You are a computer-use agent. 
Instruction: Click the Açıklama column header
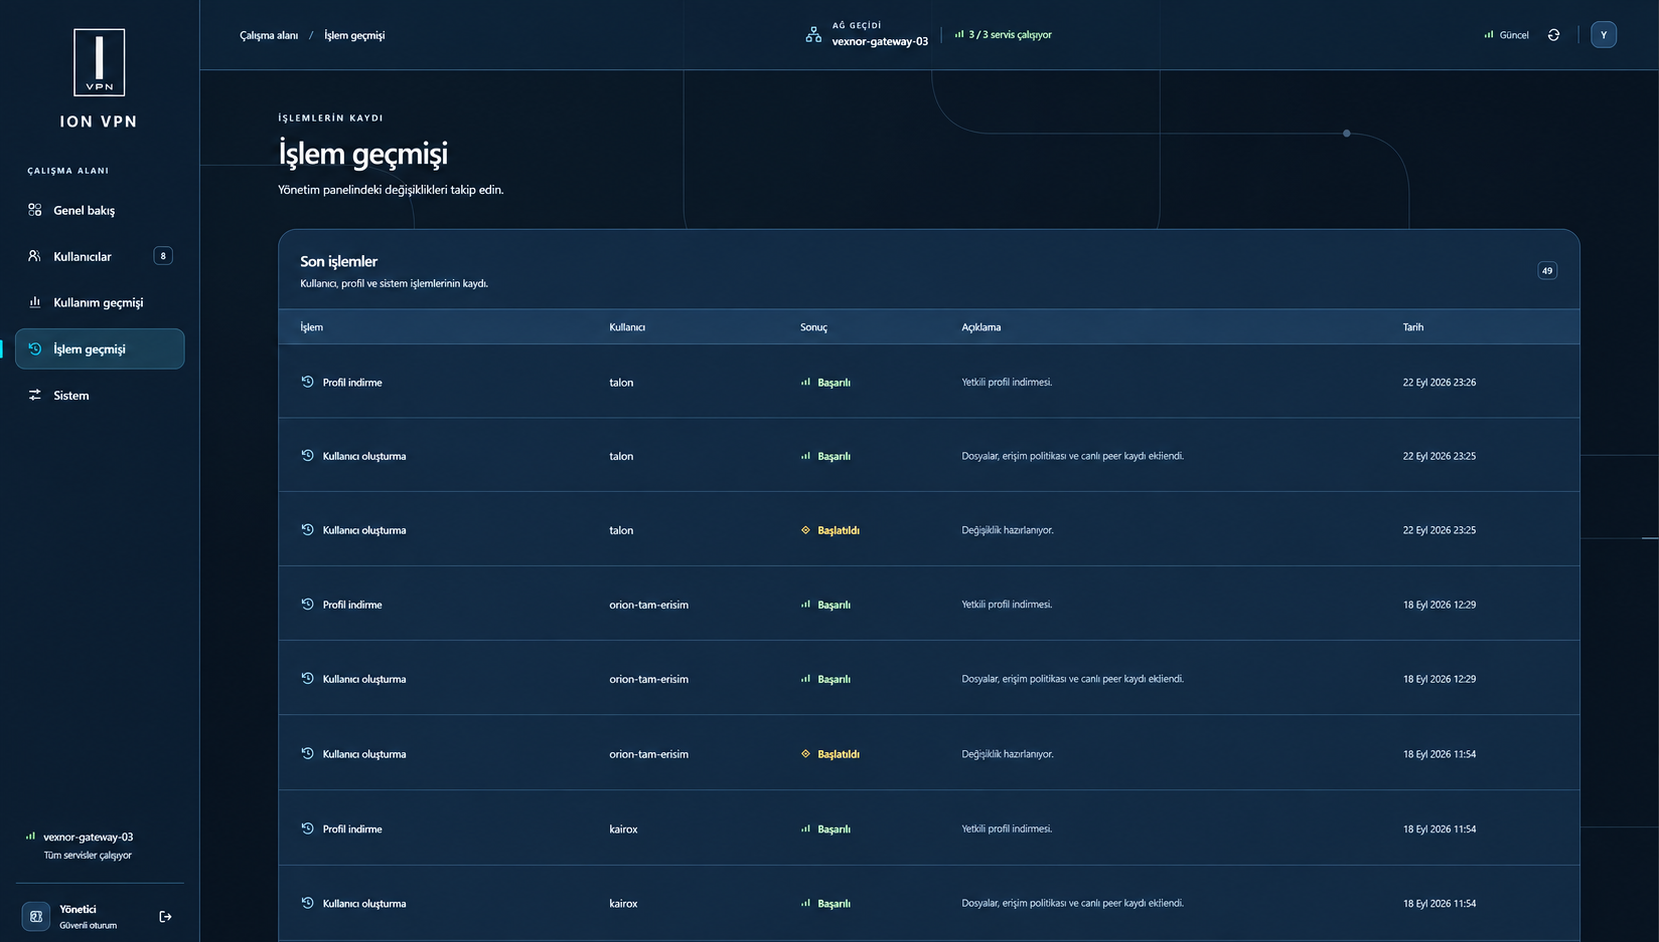click(x=981, y=327)
